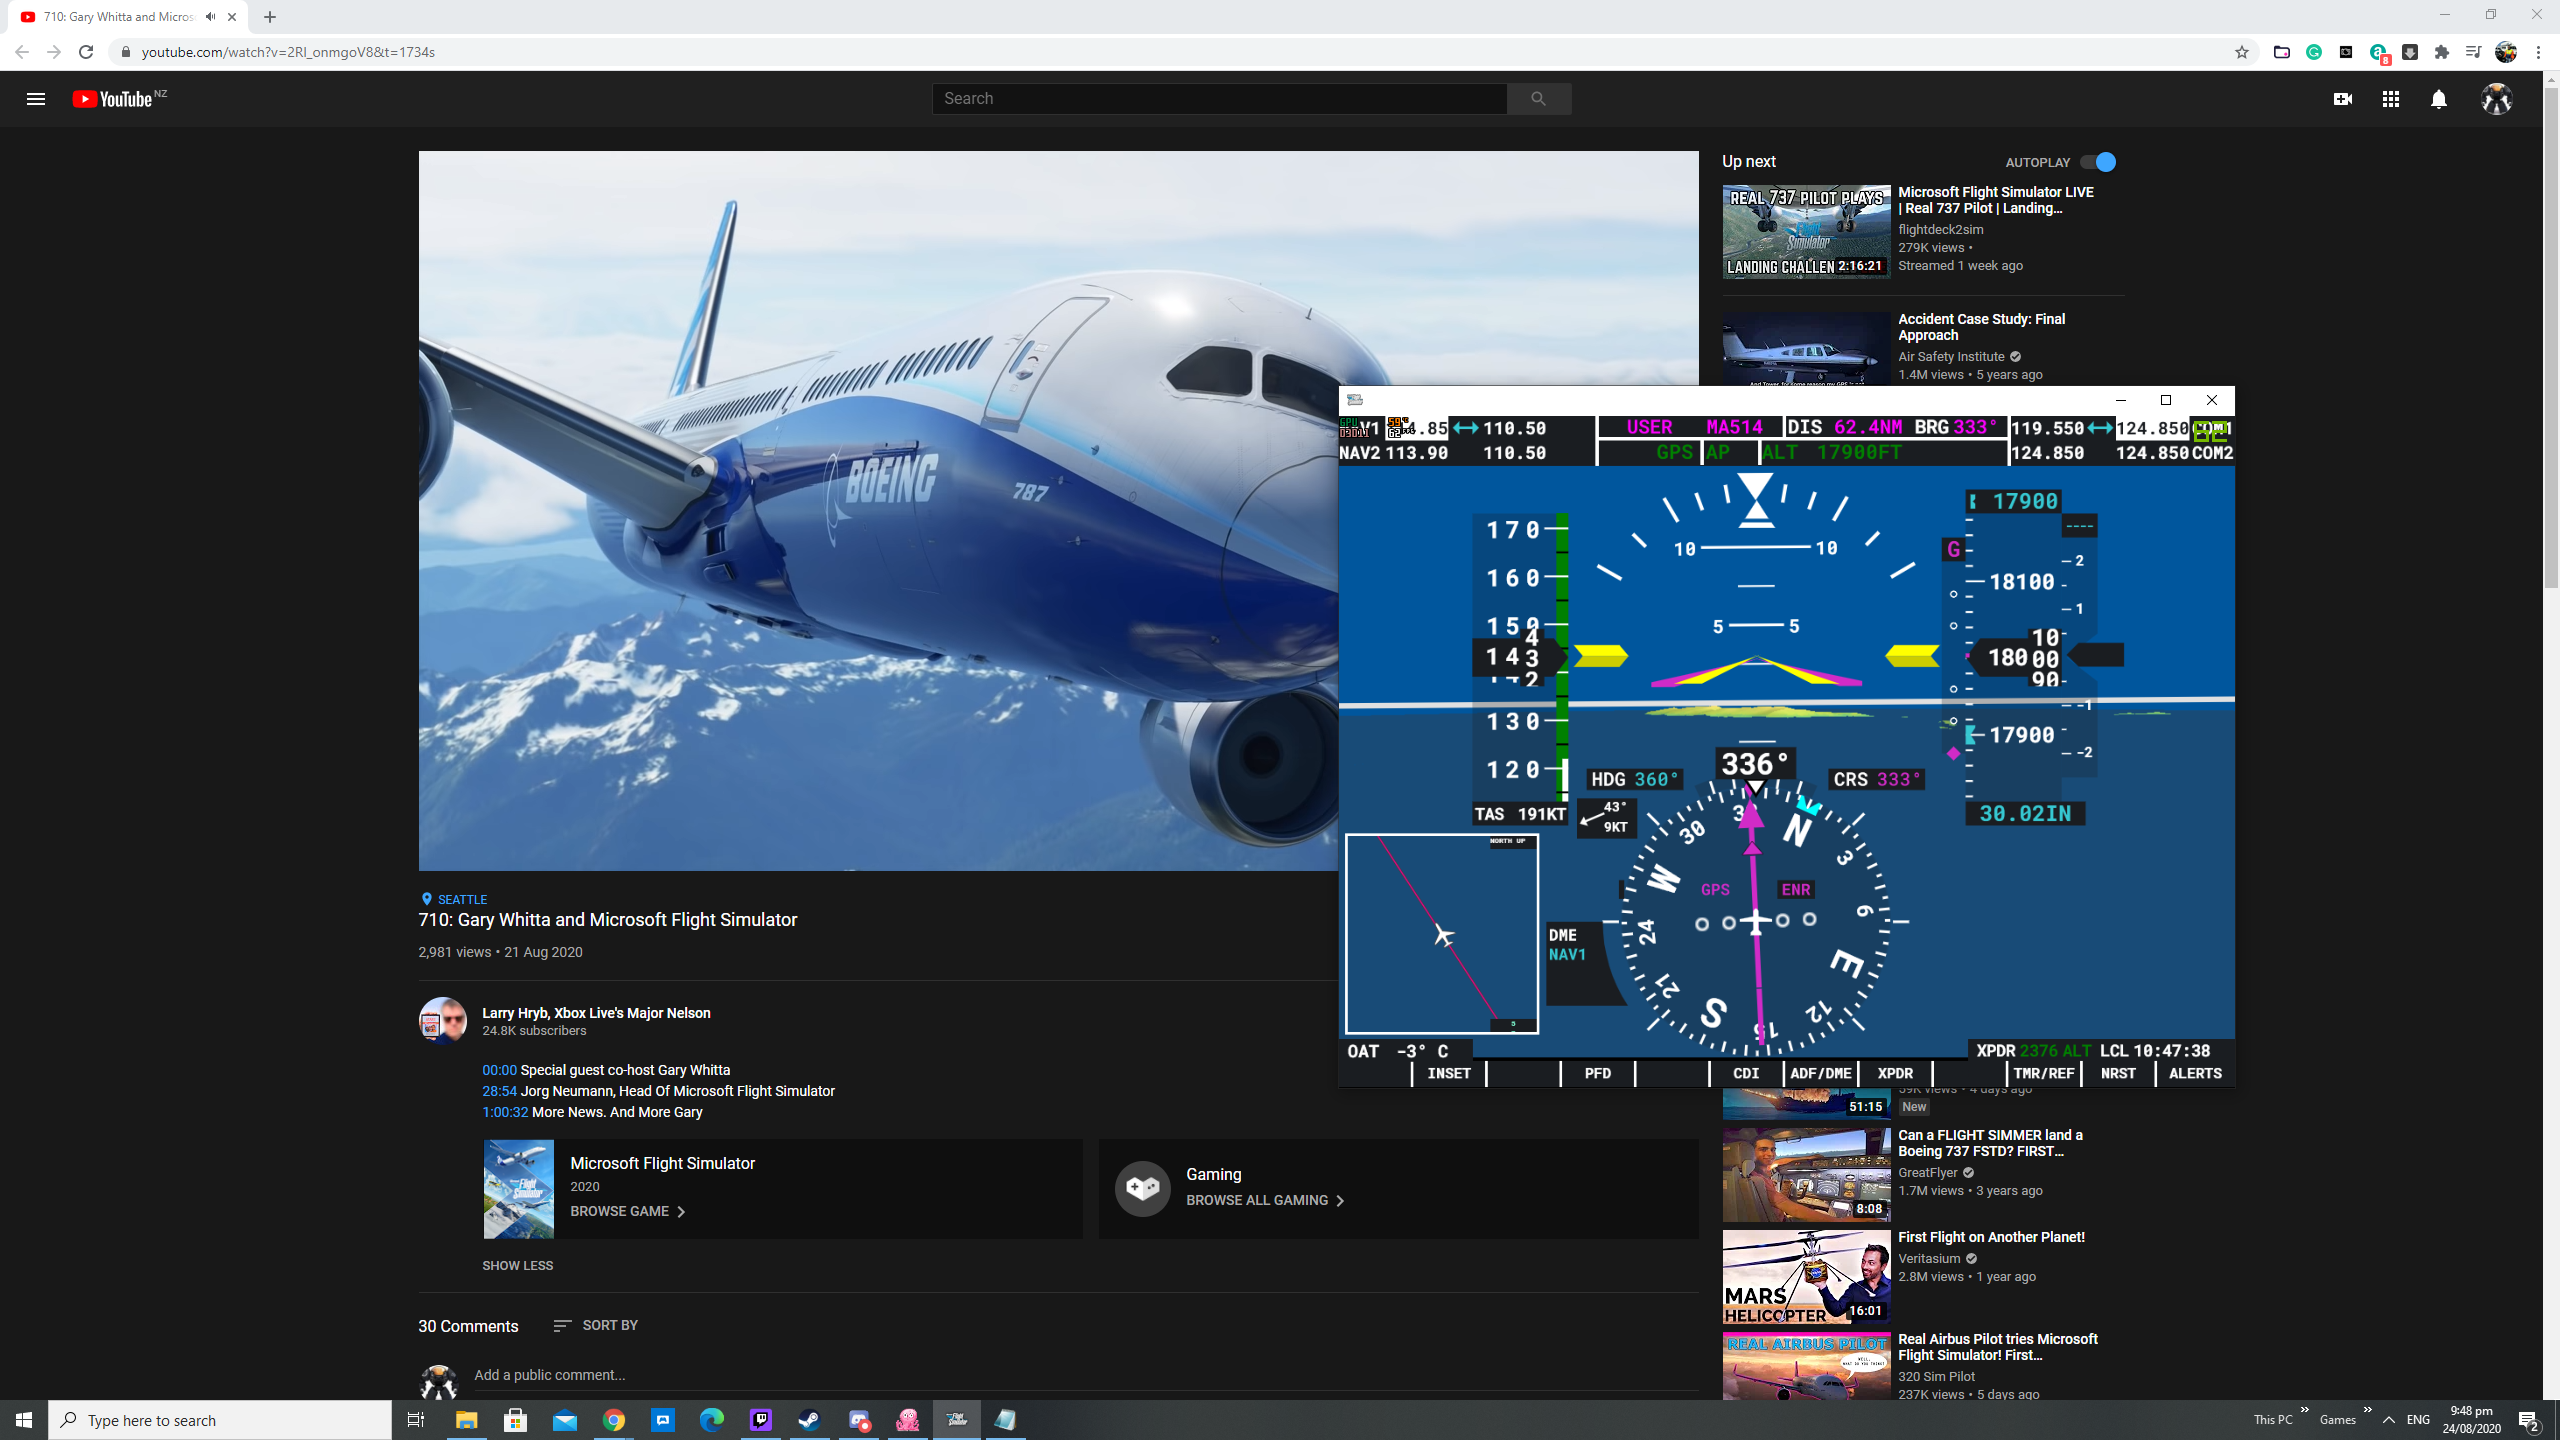This screenshot has width=2560, height=1440.
Task: Open Twitch from the taskbar
Action: point(761,1419)
